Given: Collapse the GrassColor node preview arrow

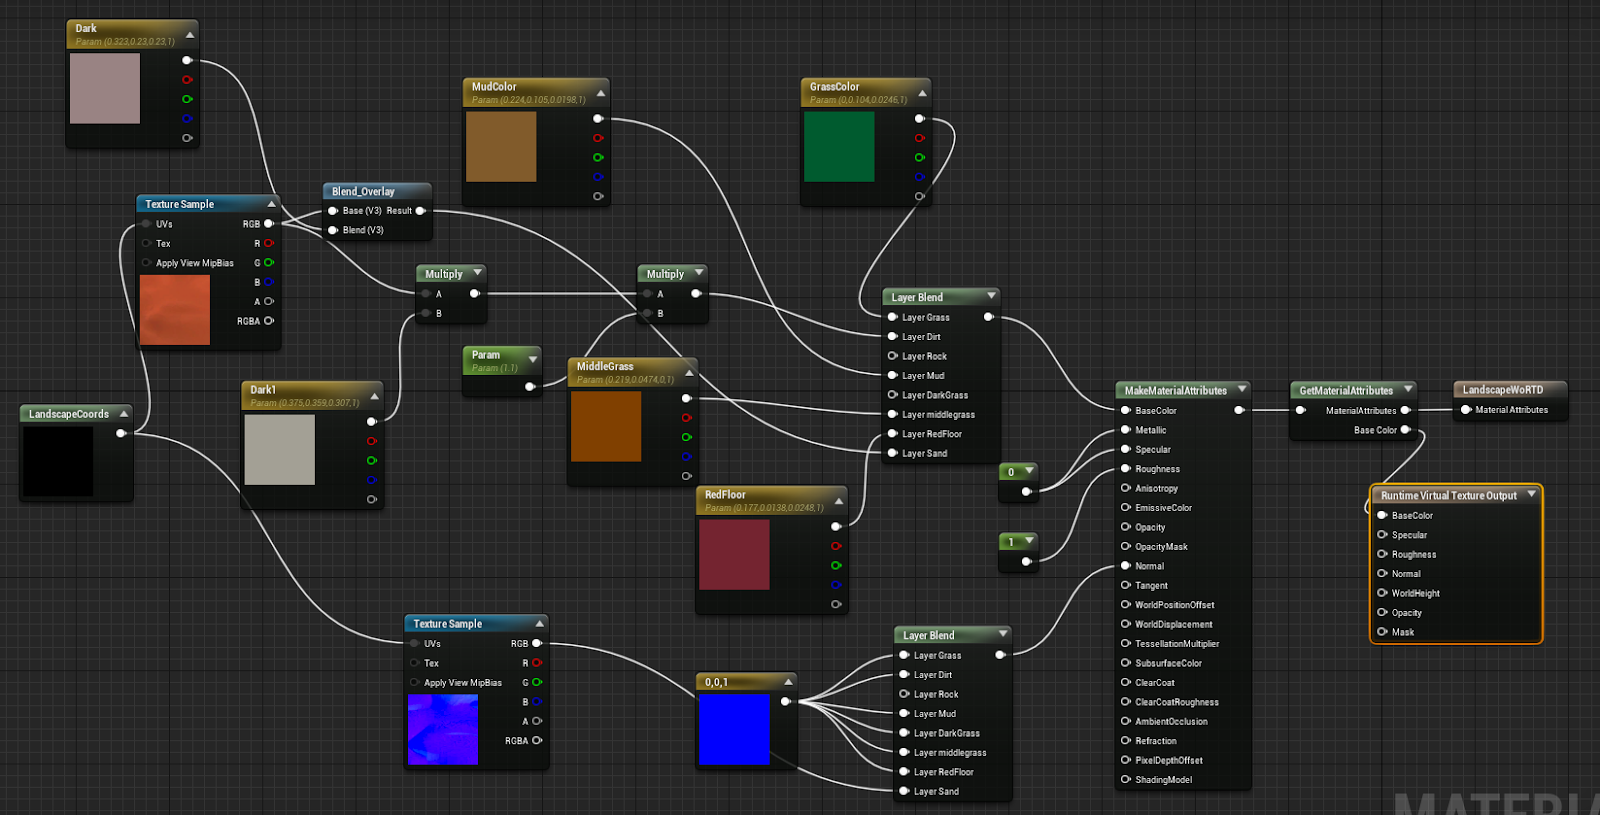Looking at the screenshot, I should click(922, 93).
